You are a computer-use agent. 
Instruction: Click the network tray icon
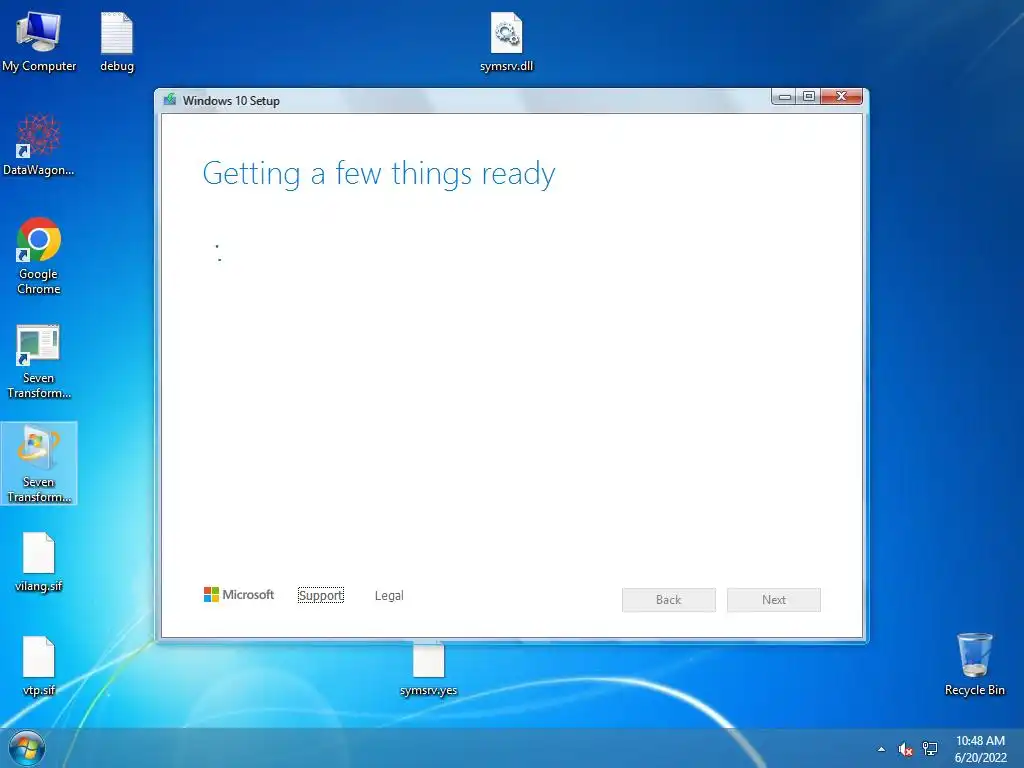930,749
